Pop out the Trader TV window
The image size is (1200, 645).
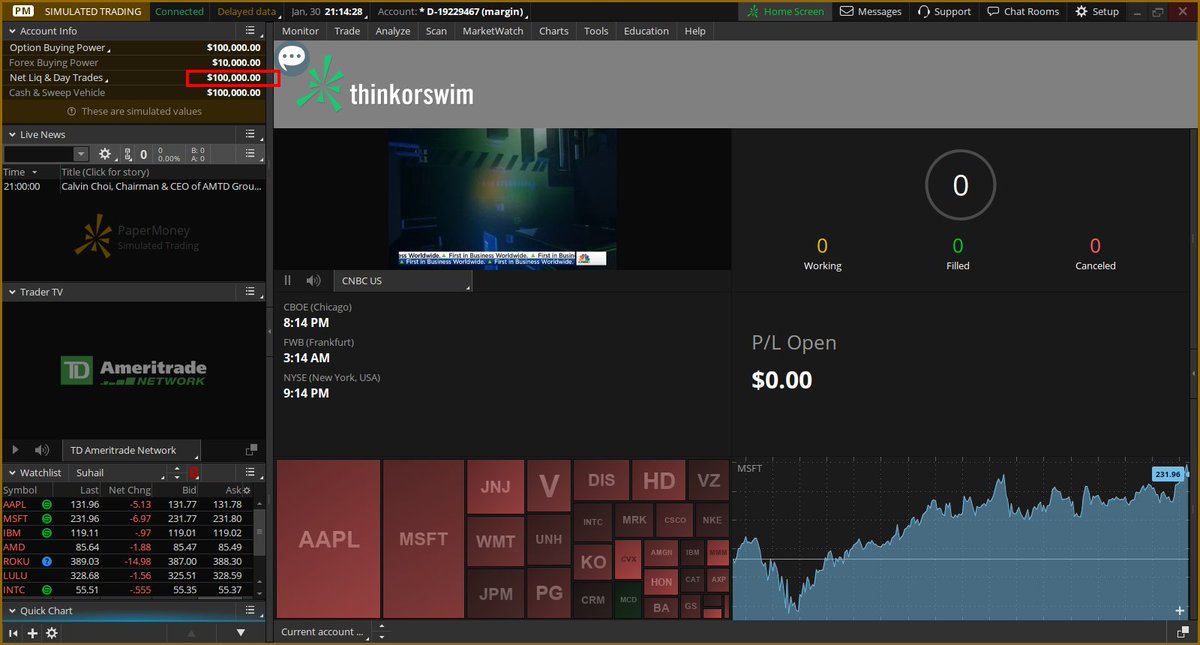coord(251,450)
